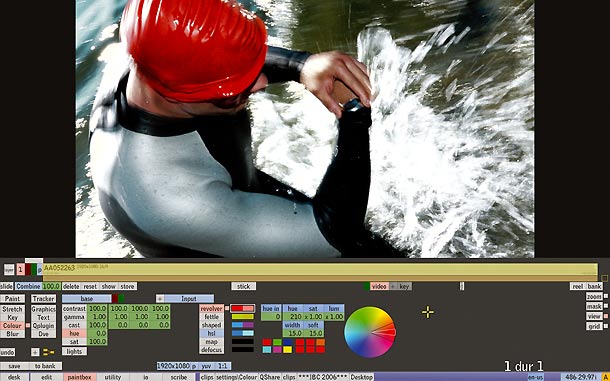Toggle the zoom checkbox

click(606, 296)
